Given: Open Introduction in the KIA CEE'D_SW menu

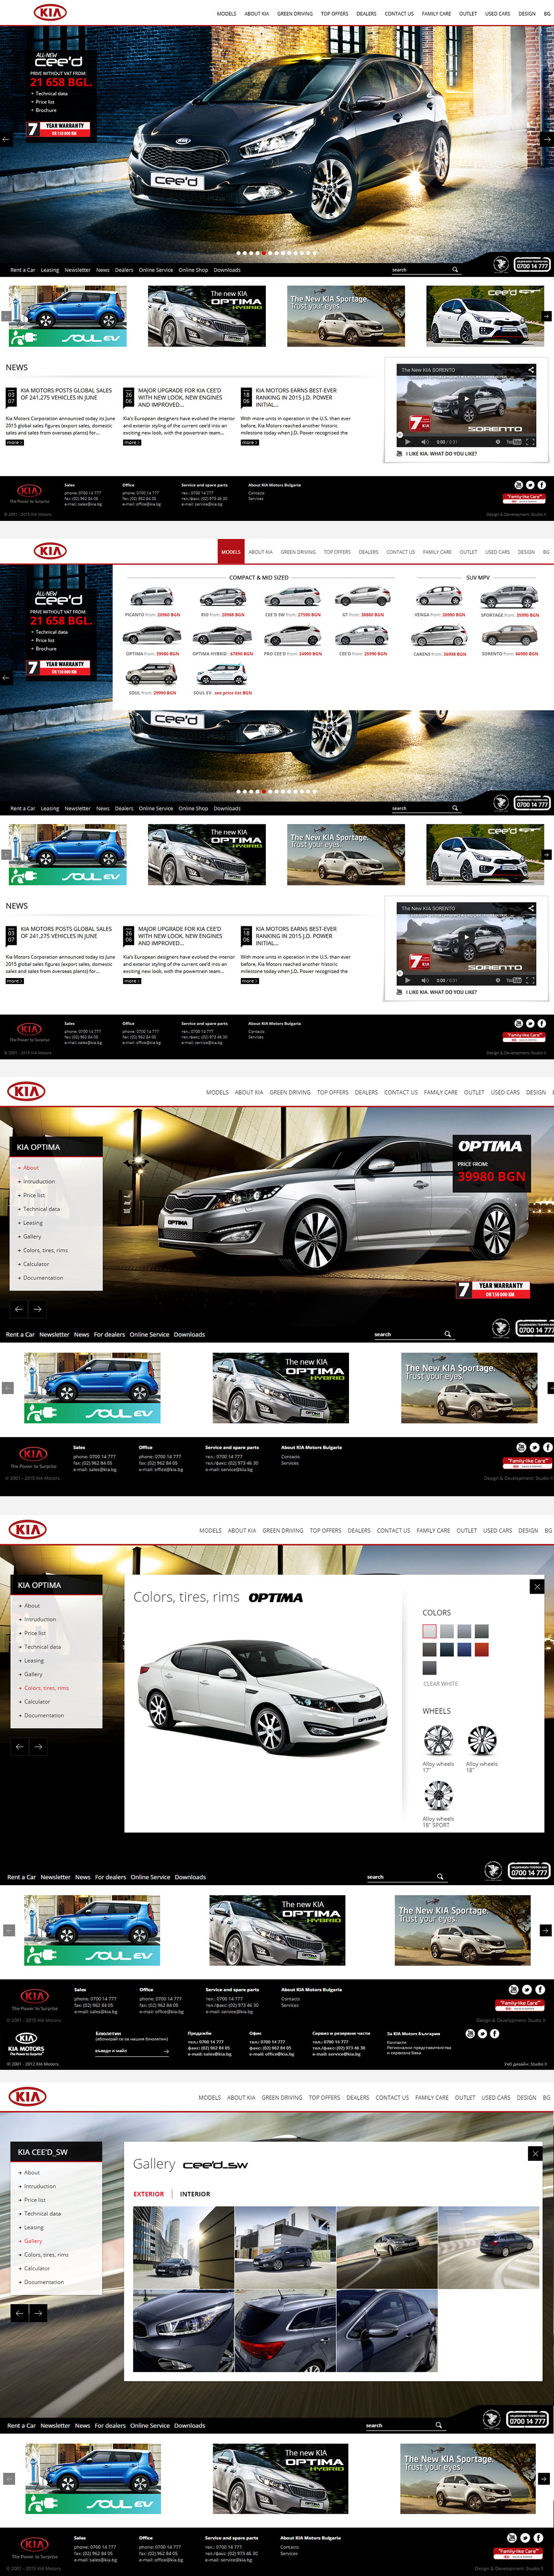Looking at the screenshot, I should [x=40, y=2186].
